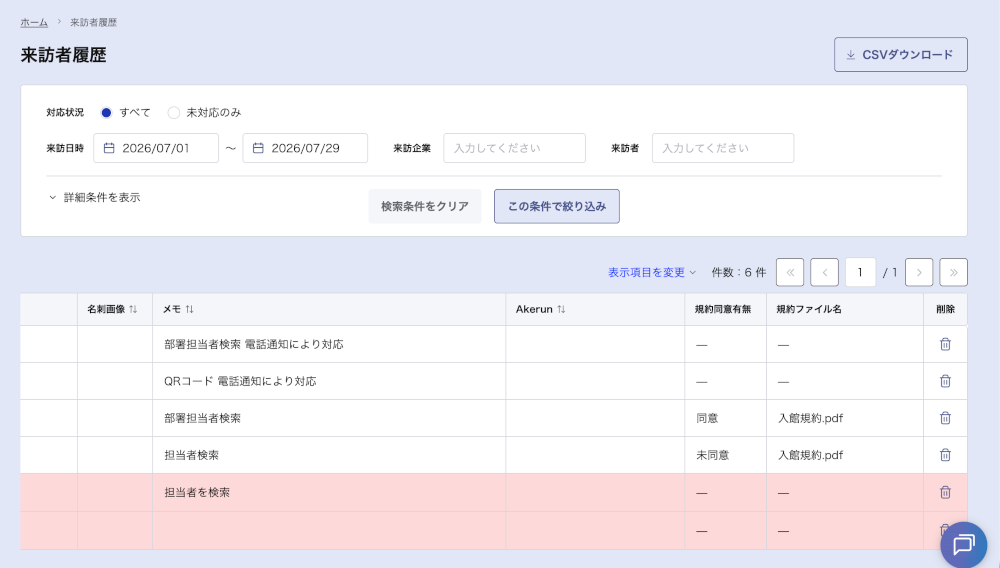Select 未対応のみ radio option
This screenshot has width=1000, height=568.
[173, 113]
